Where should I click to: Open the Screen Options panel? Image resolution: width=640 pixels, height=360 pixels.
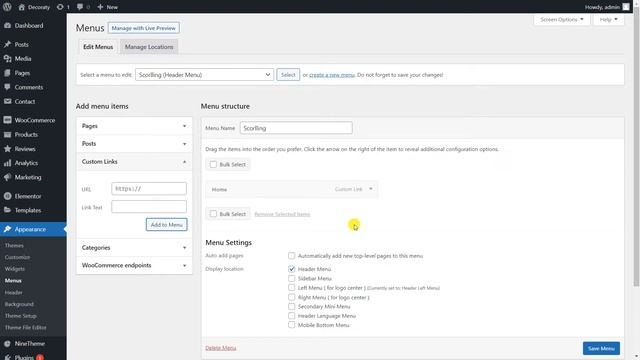click(x=562, y=19)
